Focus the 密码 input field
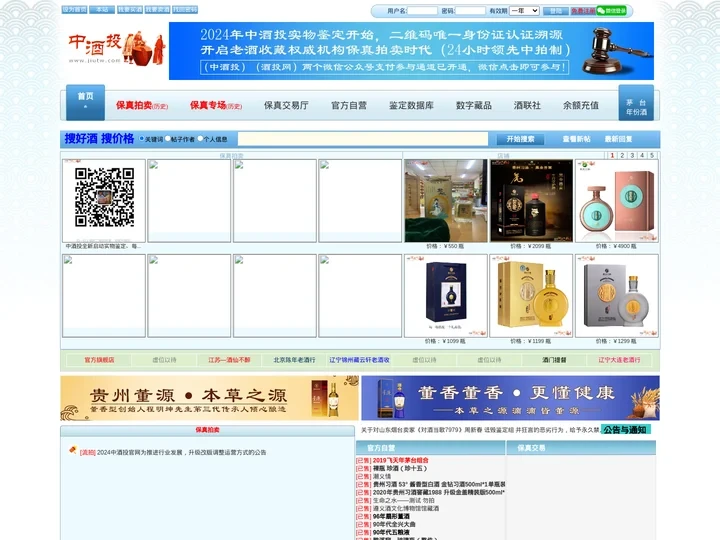The width and height of the screenshot is (720, 540). click(470, 11)
